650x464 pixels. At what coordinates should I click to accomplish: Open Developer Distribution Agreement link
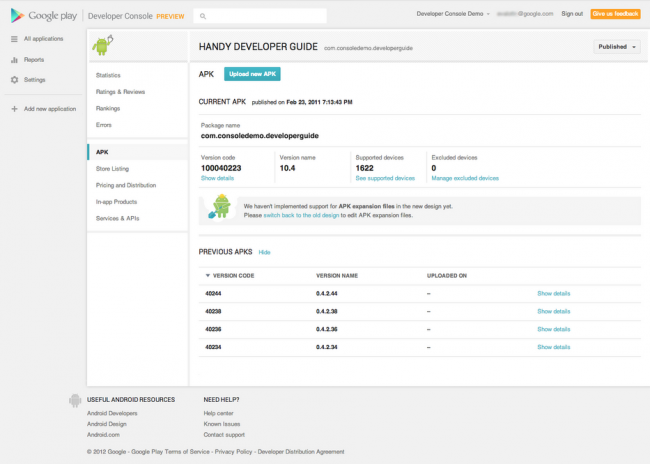pos(301,452)
